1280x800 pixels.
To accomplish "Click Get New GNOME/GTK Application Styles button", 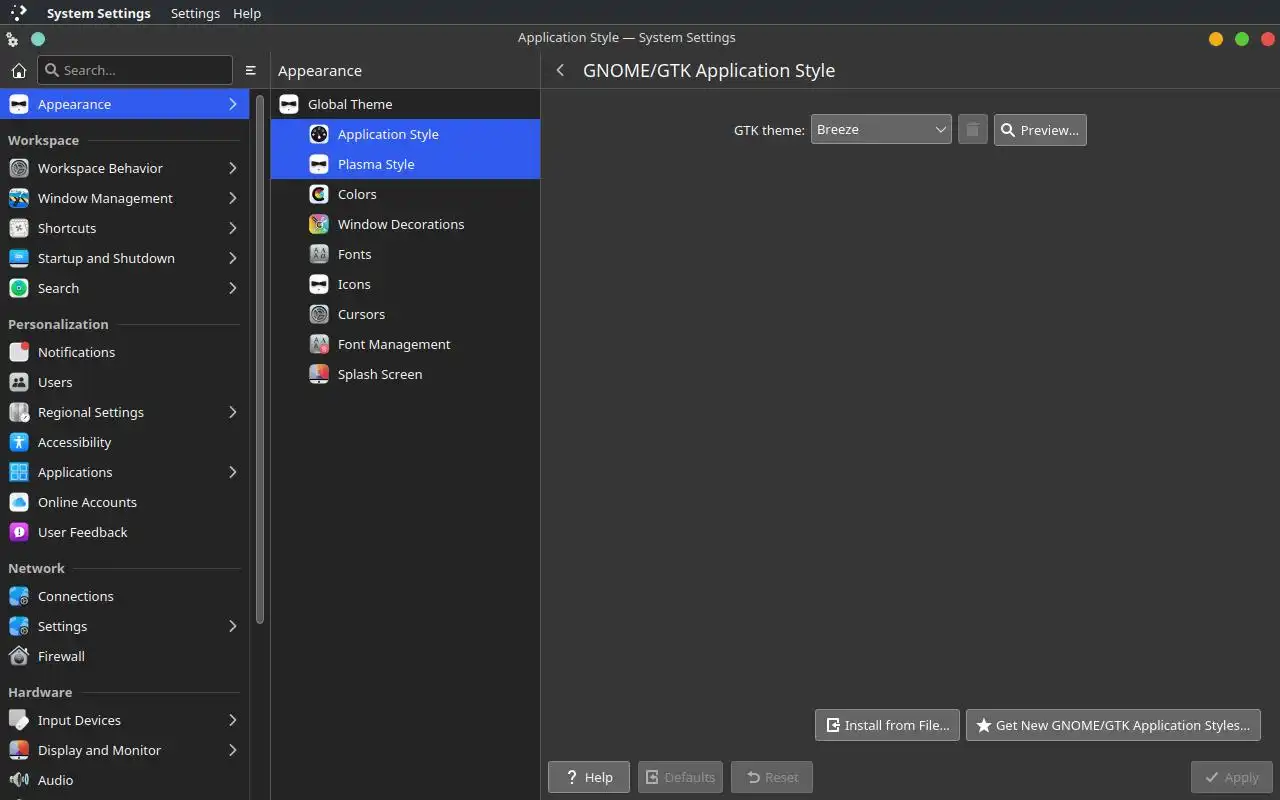I will (x=1113, y=725).
